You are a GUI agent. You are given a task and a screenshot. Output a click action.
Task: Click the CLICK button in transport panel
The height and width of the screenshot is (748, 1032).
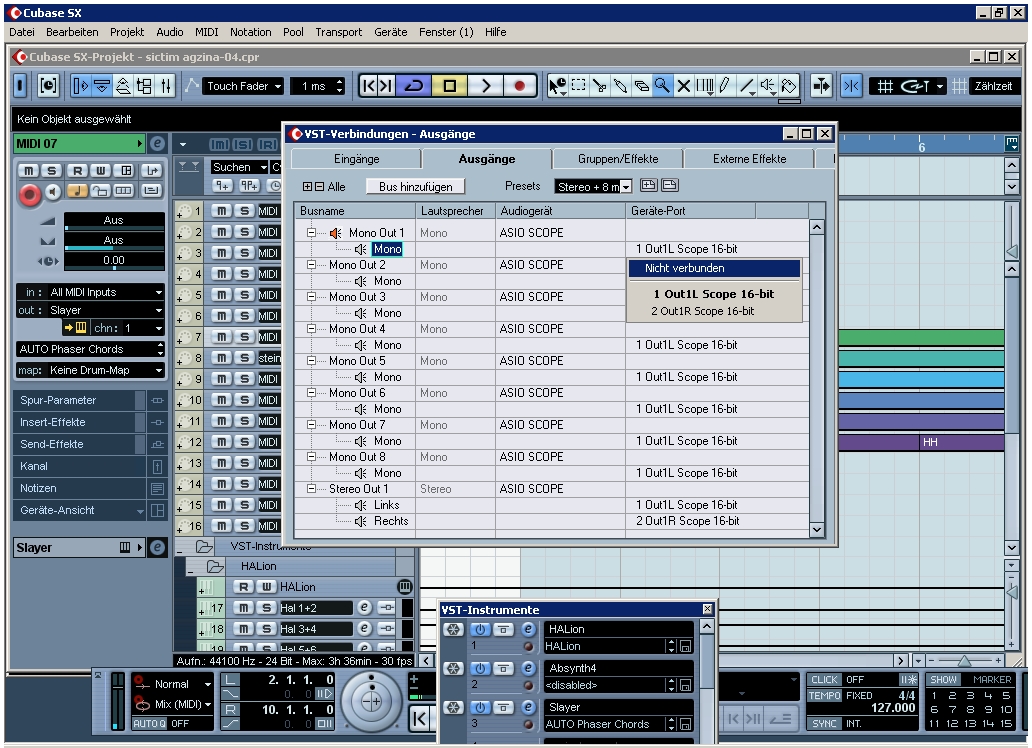(824, 680)
